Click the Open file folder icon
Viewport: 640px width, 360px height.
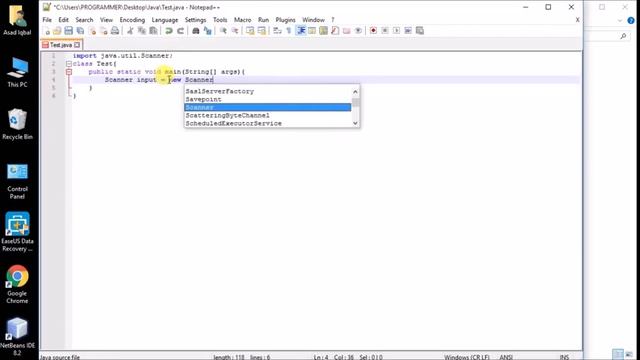(x=57, y=31)
